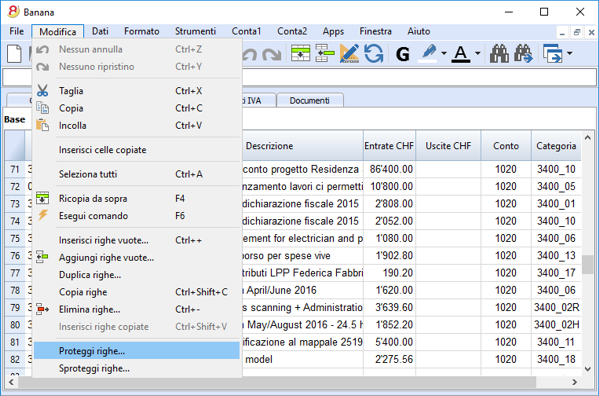Open the File menu
This screenshot has width=599, height=396.
point(16,31)
